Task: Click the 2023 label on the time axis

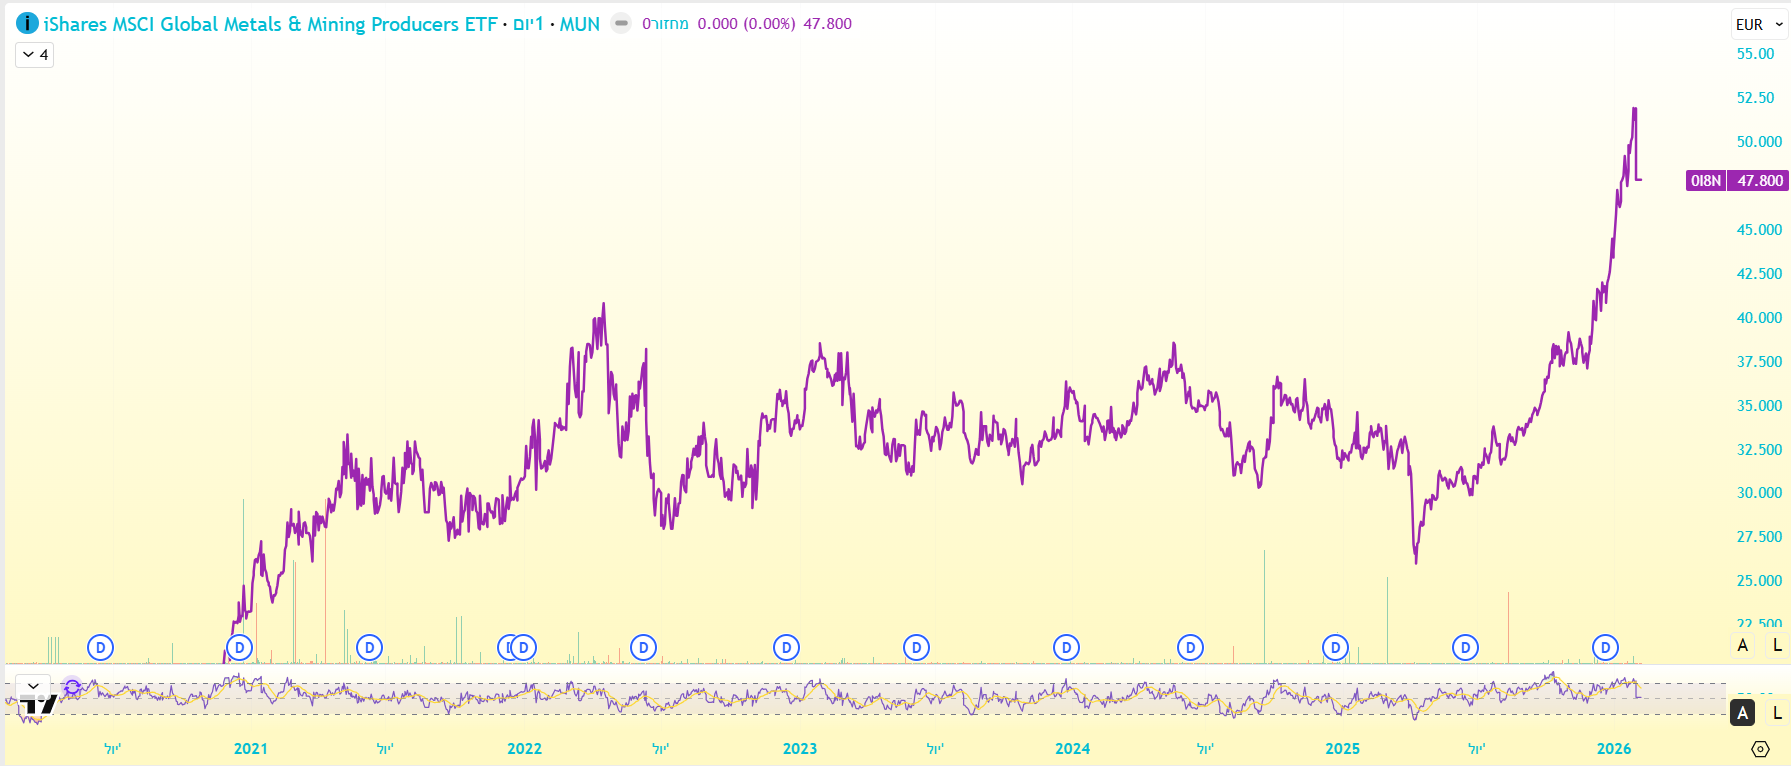Action: pyautogui.click(x=799, y=749)
